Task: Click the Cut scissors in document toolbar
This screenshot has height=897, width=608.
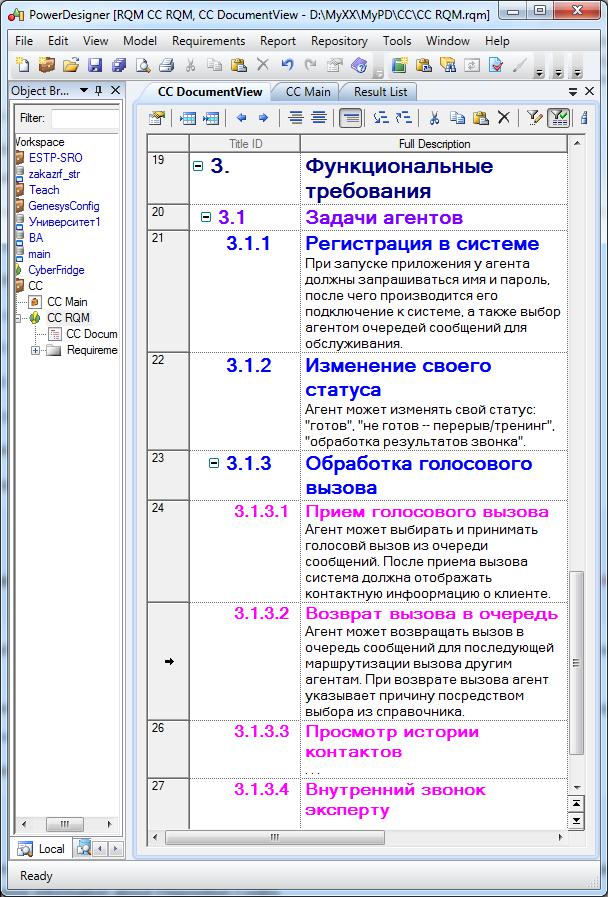Action: [x=434, y=118]
